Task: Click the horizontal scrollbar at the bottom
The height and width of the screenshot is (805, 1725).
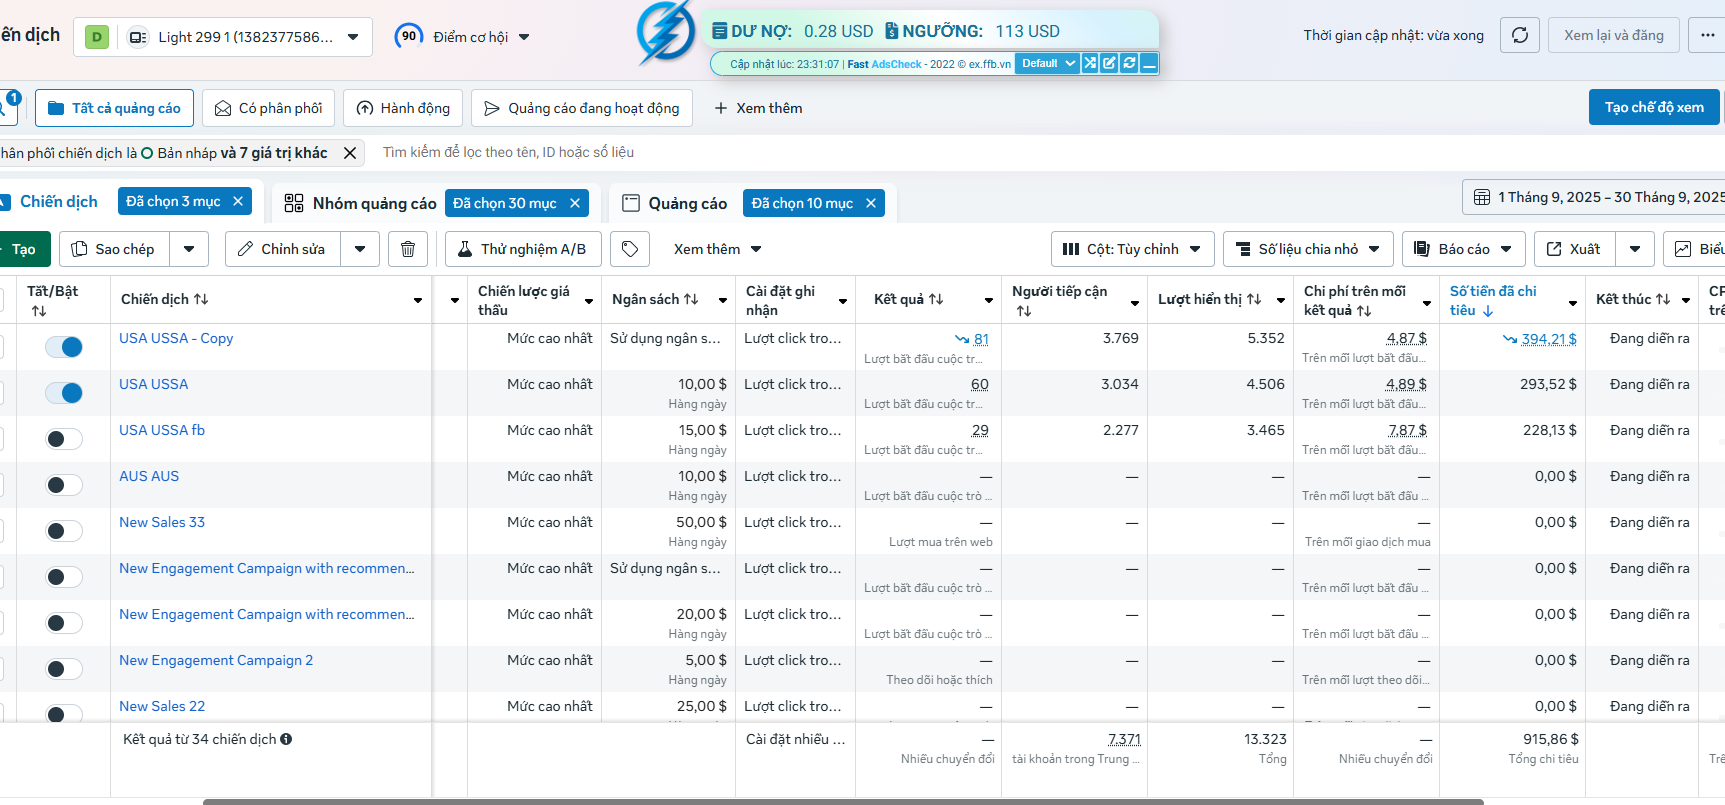Action: [843, 801]
